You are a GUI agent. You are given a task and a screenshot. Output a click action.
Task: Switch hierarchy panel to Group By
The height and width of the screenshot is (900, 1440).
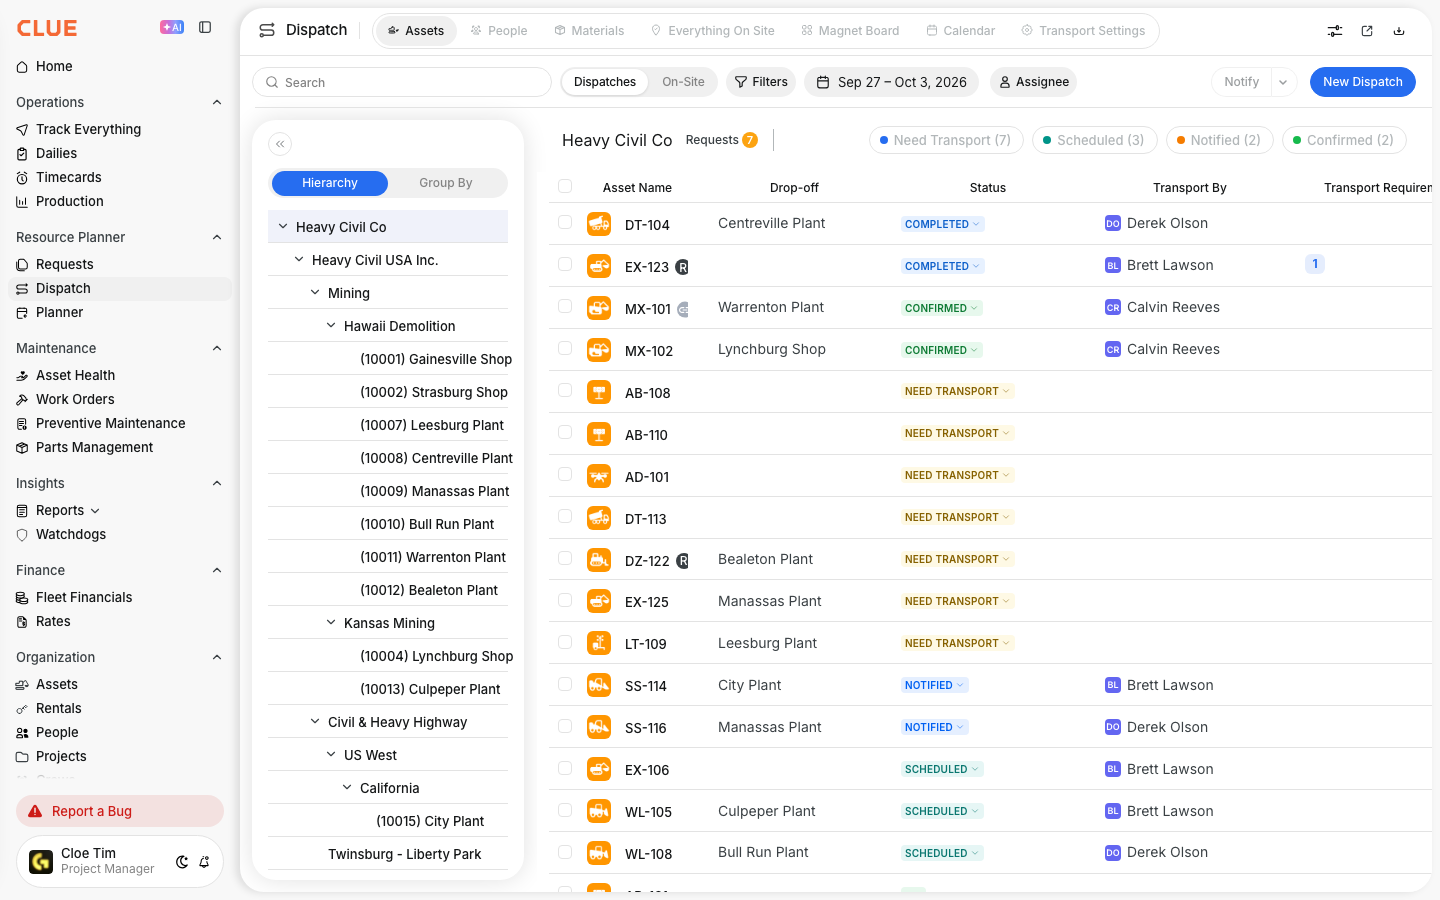[446, 183]
